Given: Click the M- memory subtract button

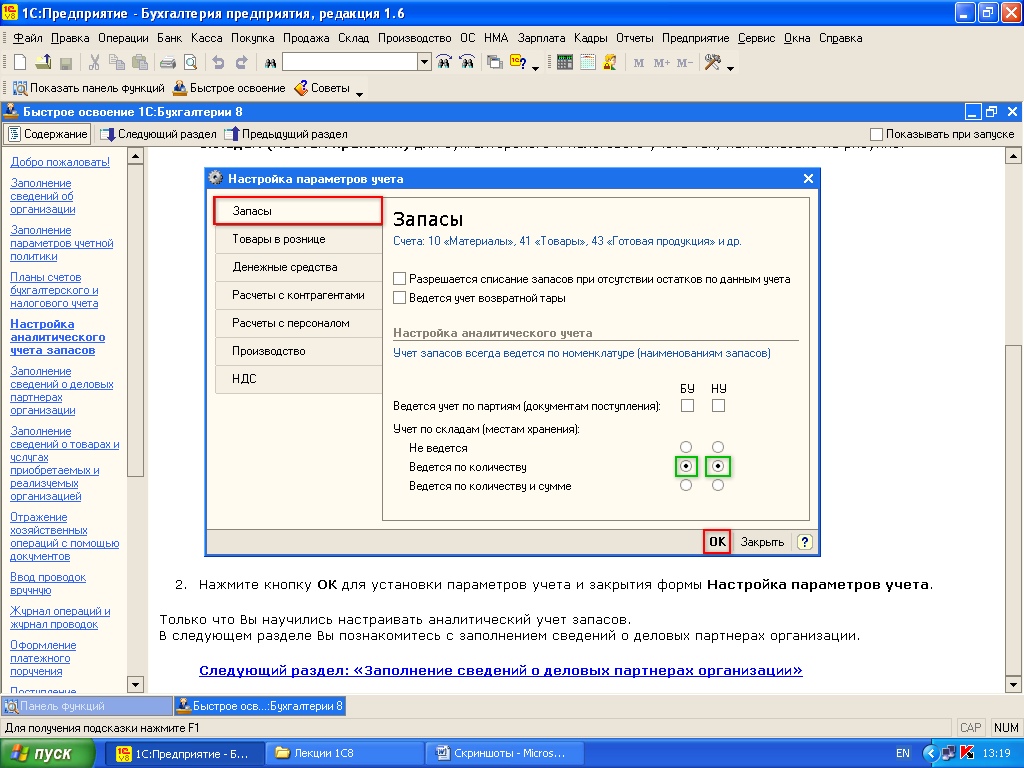Looking at the screenshot, I should tap(684, 63).
